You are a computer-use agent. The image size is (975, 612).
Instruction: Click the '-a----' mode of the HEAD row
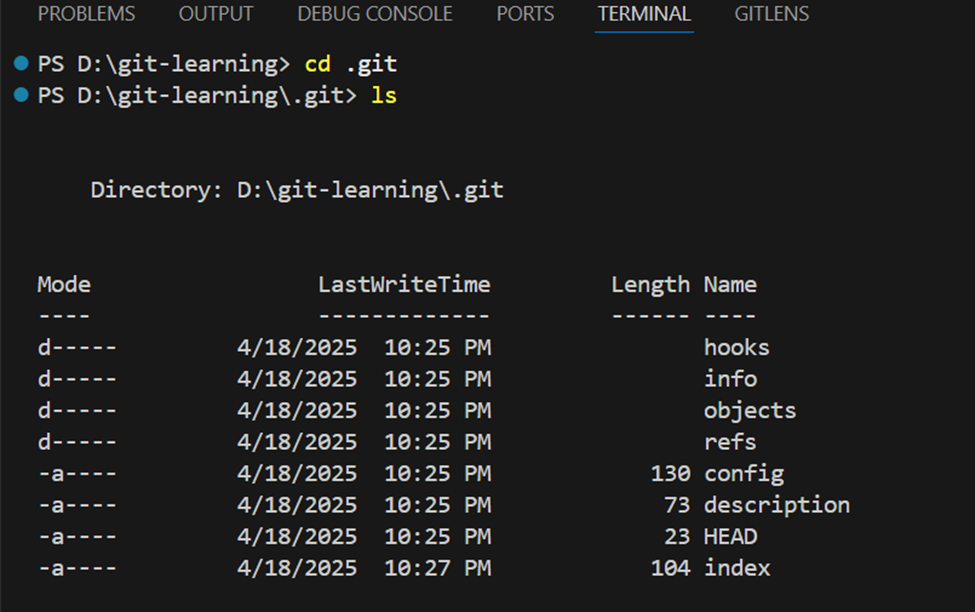[77, 536]
